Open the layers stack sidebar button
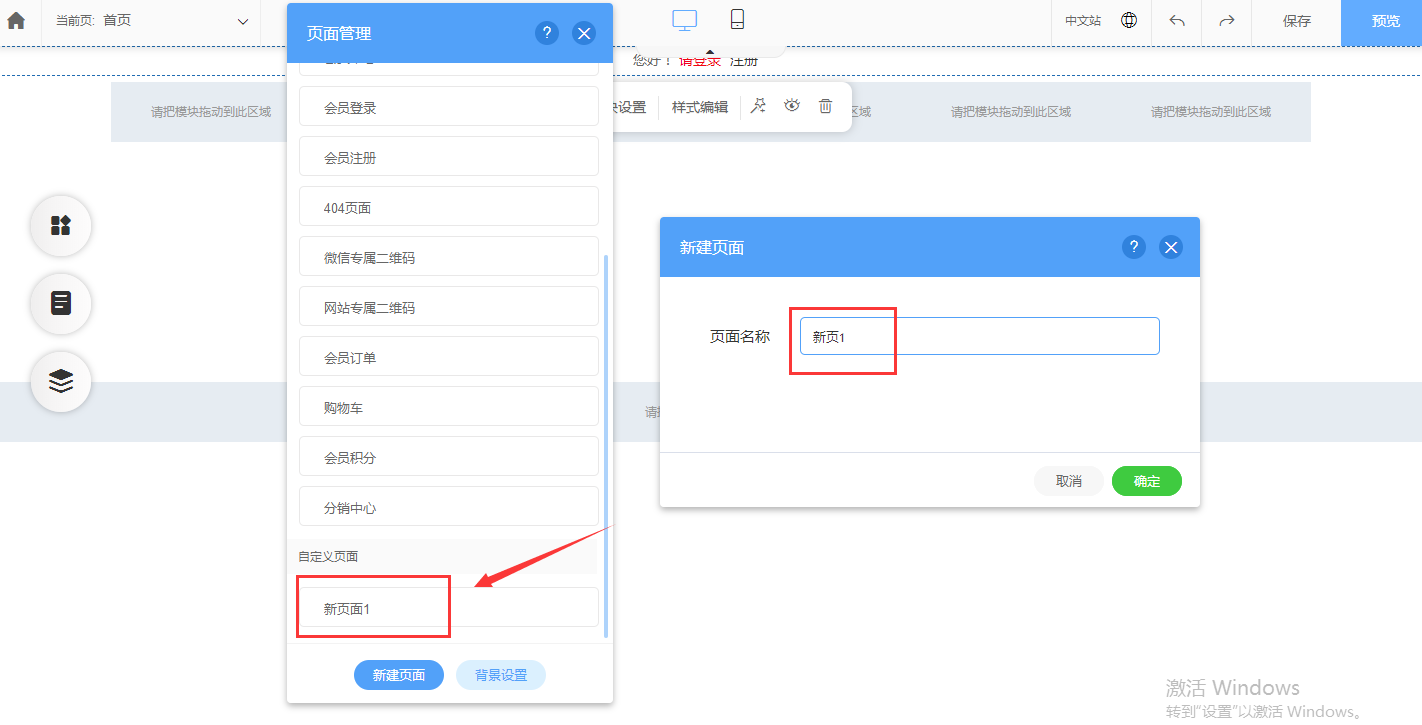The image size is (1422, 725). point(61,381)
